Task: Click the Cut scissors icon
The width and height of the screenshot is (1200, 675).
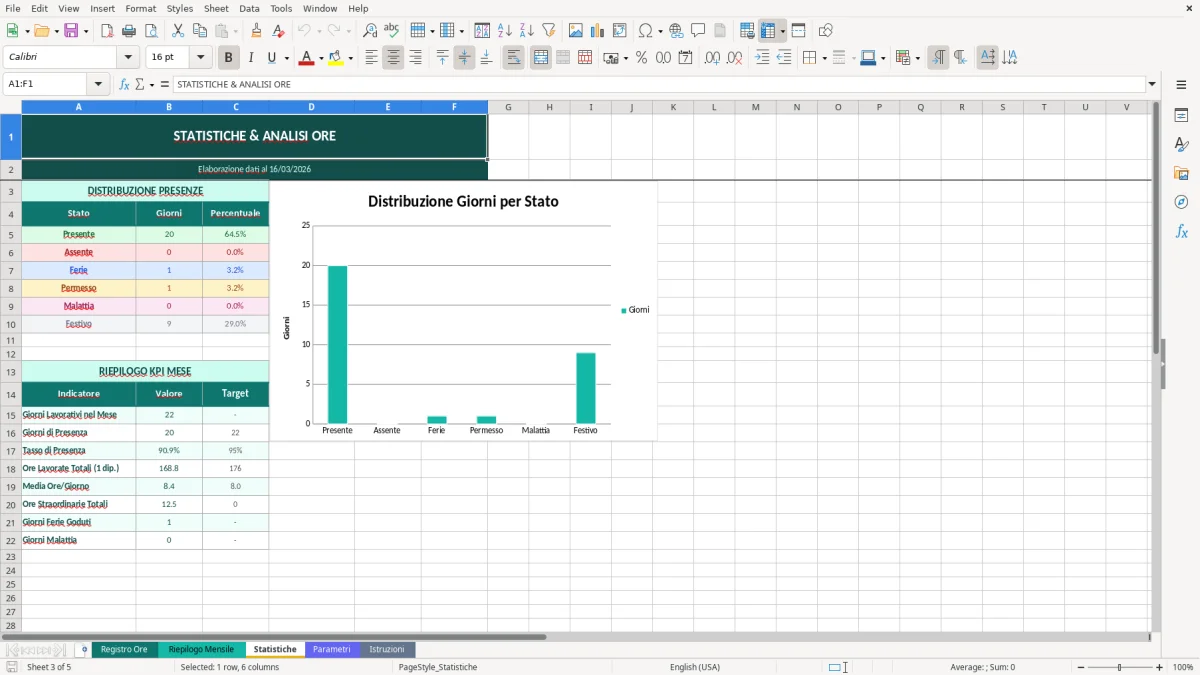Action: pos(178,31)
